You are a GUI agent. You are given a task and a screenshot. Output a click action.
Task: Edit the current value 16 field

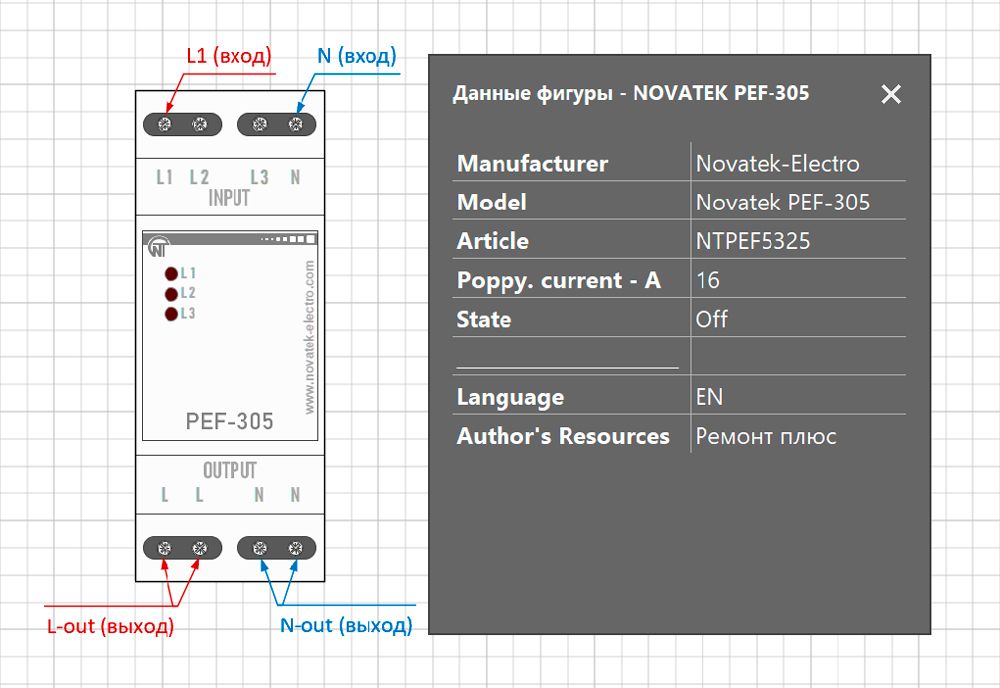[798, 279]
